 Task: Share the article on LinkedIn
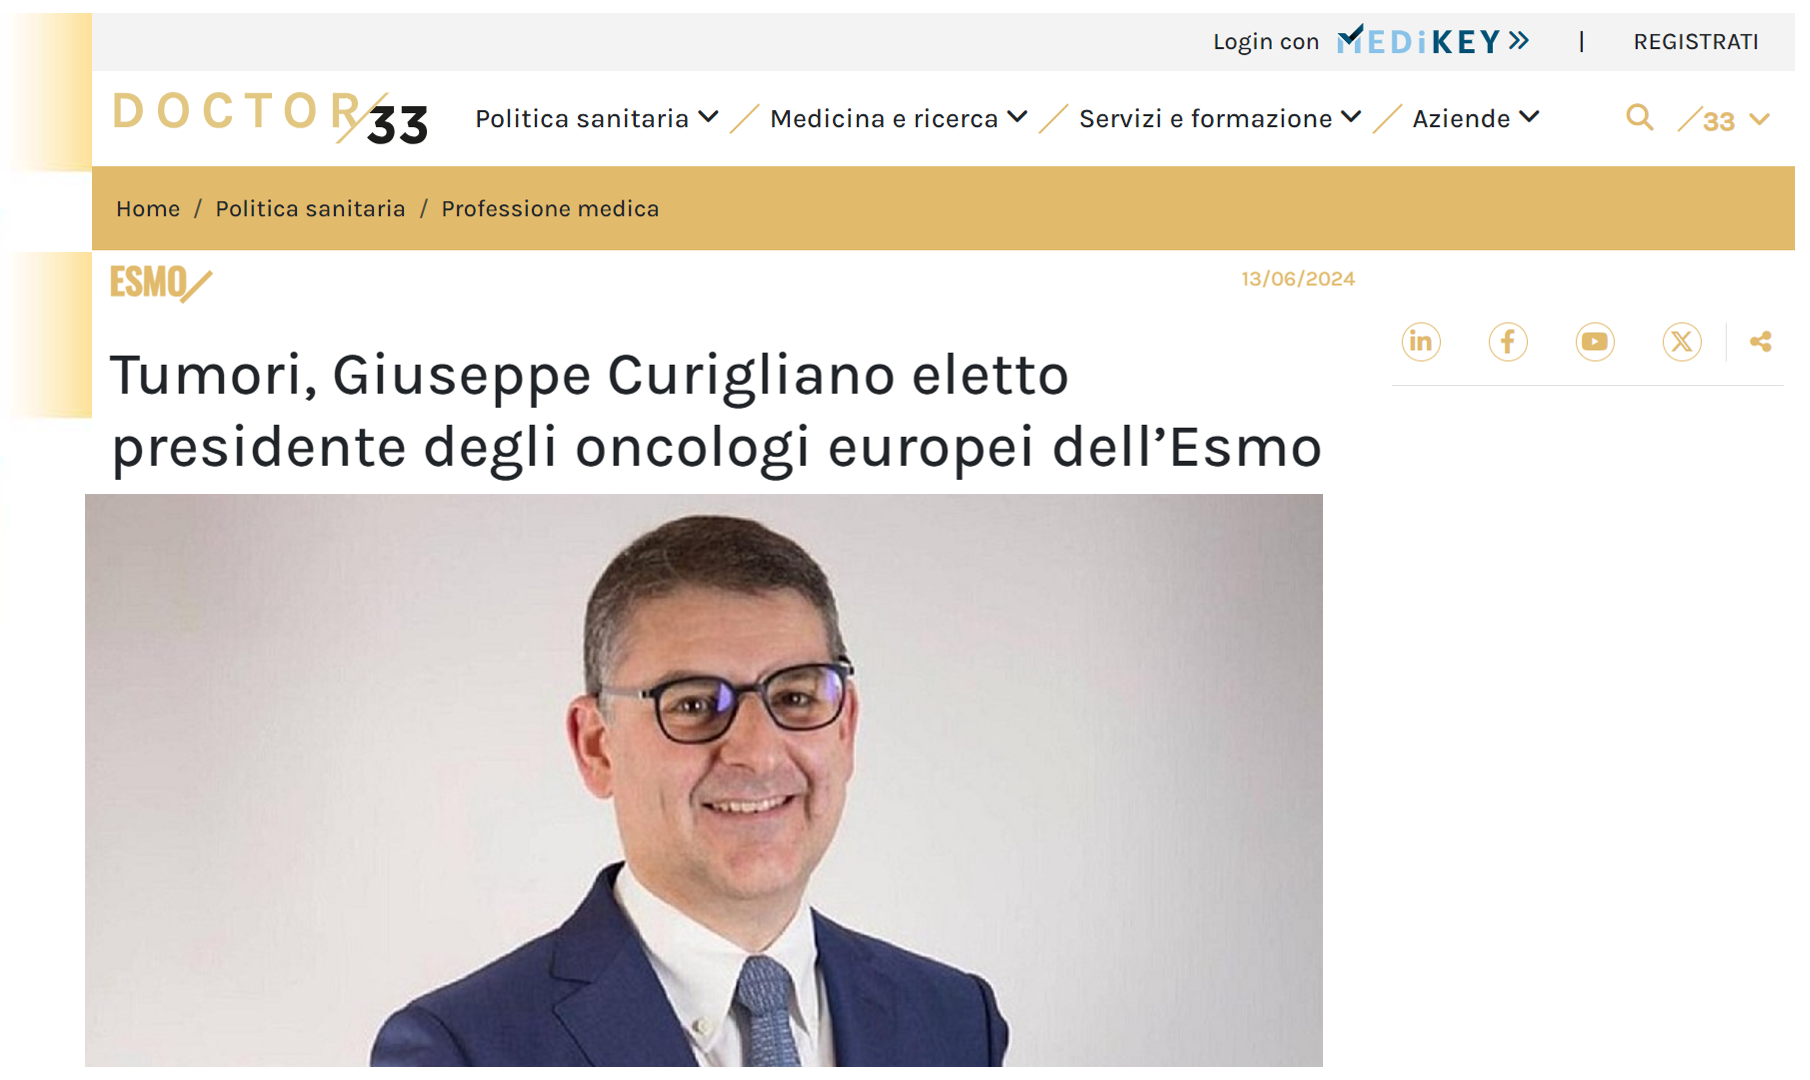(1420, 342)
